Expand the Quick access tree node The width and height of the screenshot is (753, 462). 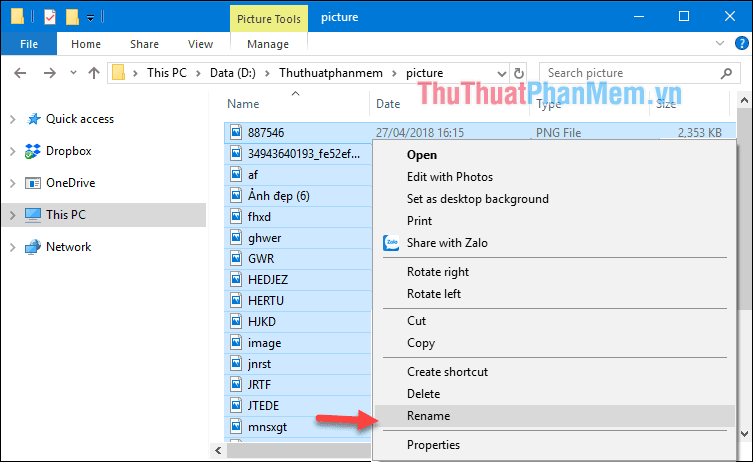coord(12,119)
